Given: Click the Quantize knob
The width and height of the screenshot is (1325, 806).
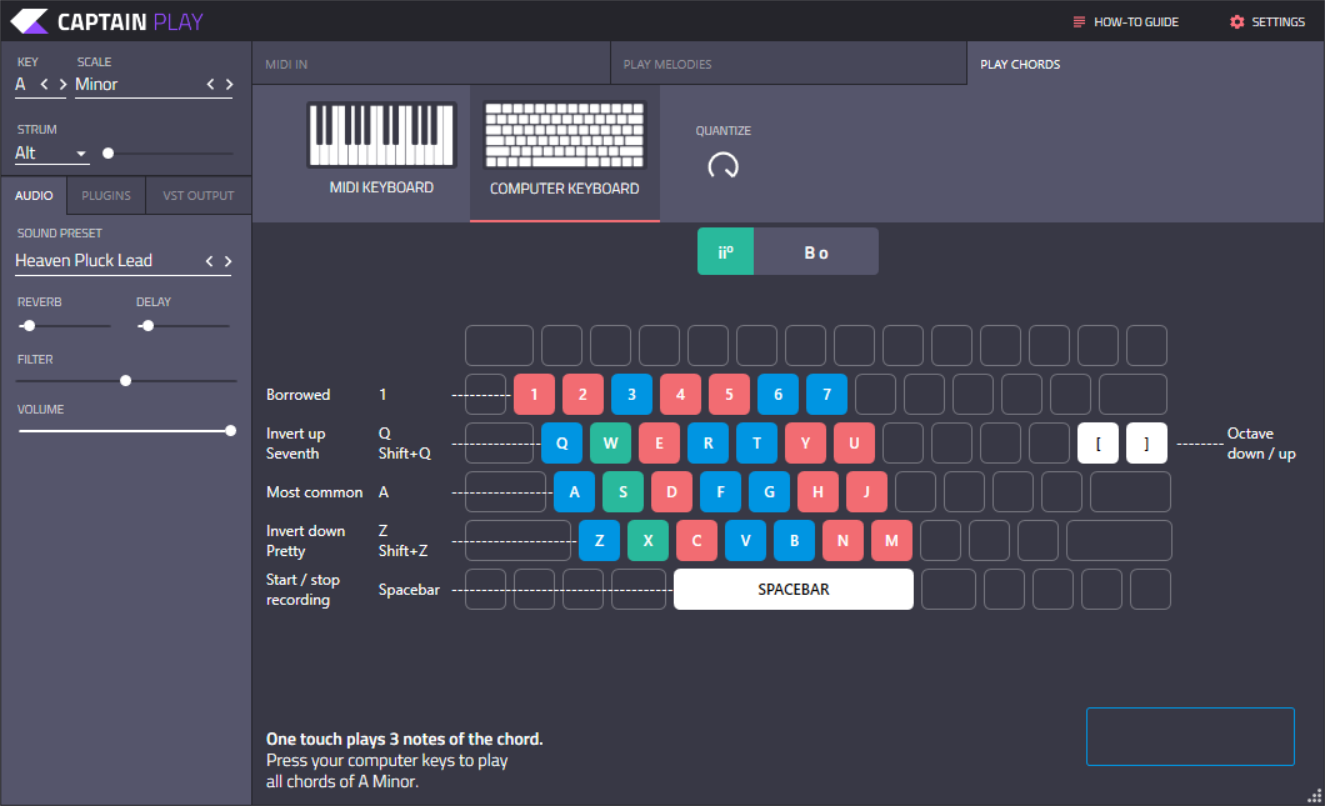Looking at the screenshot, I should tap(723, 165).
